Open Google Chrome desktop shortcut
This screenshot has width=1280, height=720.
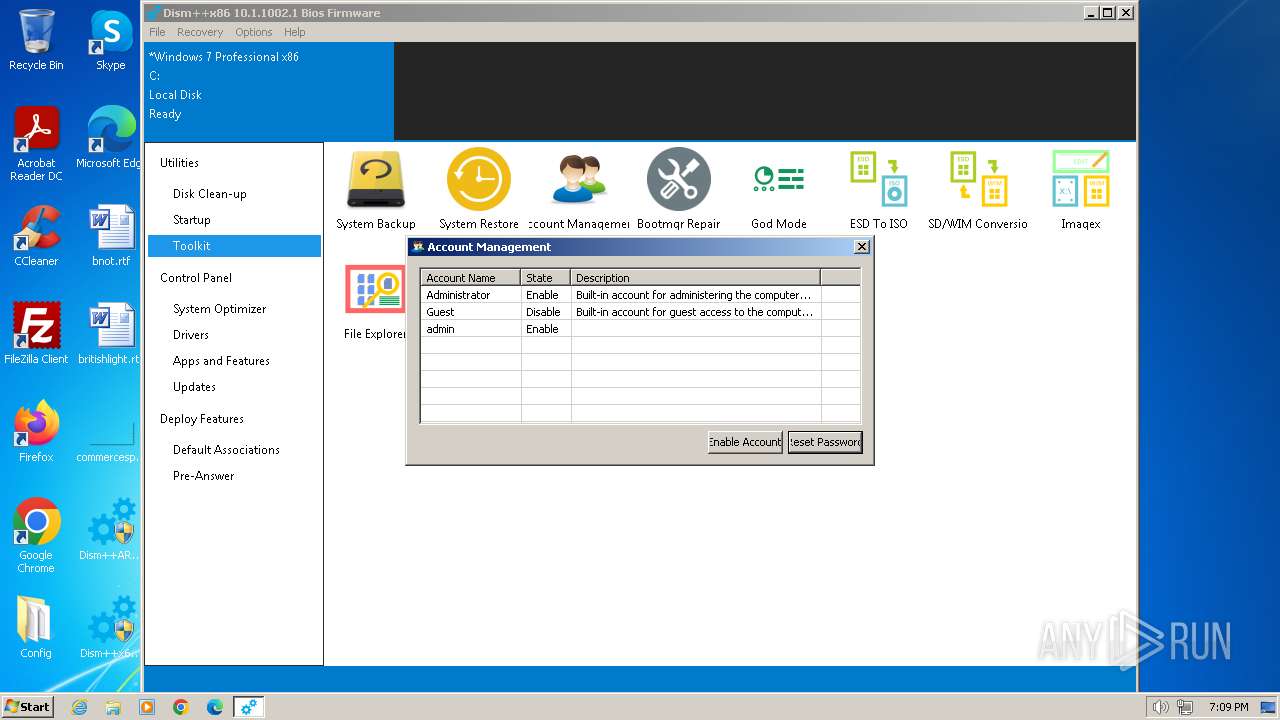[x=36, y=536]
